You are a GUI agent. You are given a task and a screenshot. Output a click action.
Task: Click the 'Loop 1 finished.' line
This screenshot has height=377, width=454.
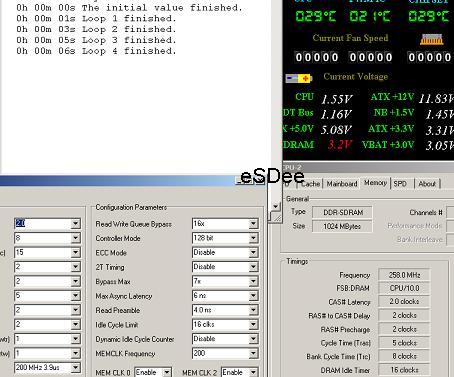tap(129, 19)
